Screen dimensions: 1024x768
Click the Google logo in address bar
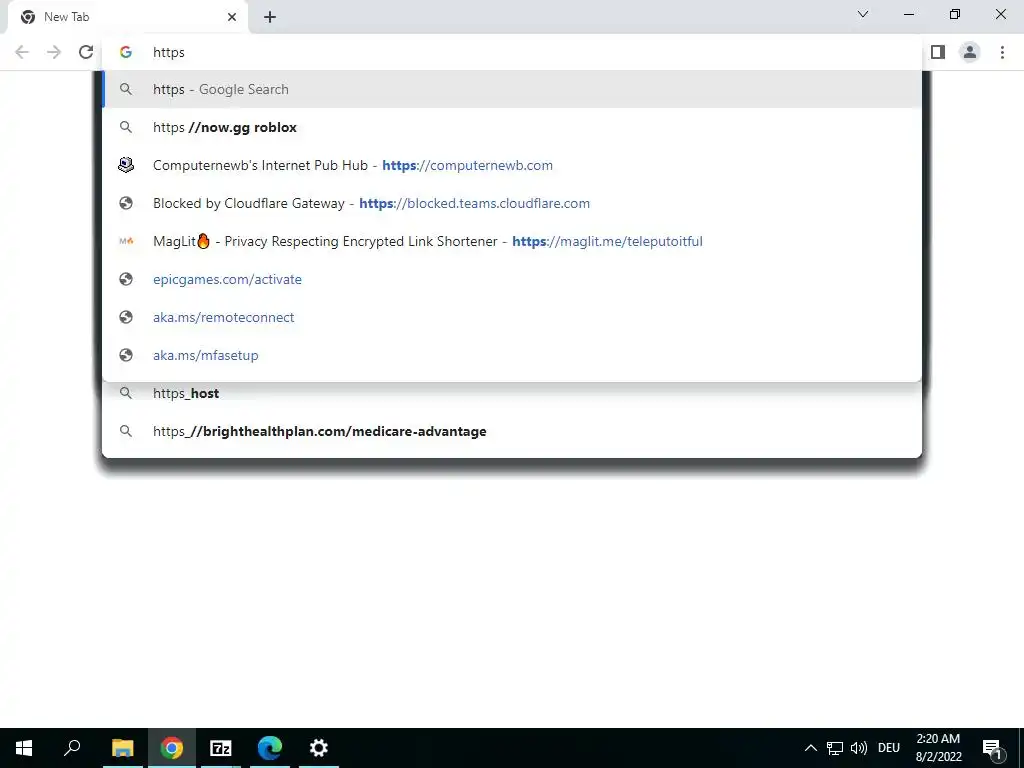(x=126, y=52)
